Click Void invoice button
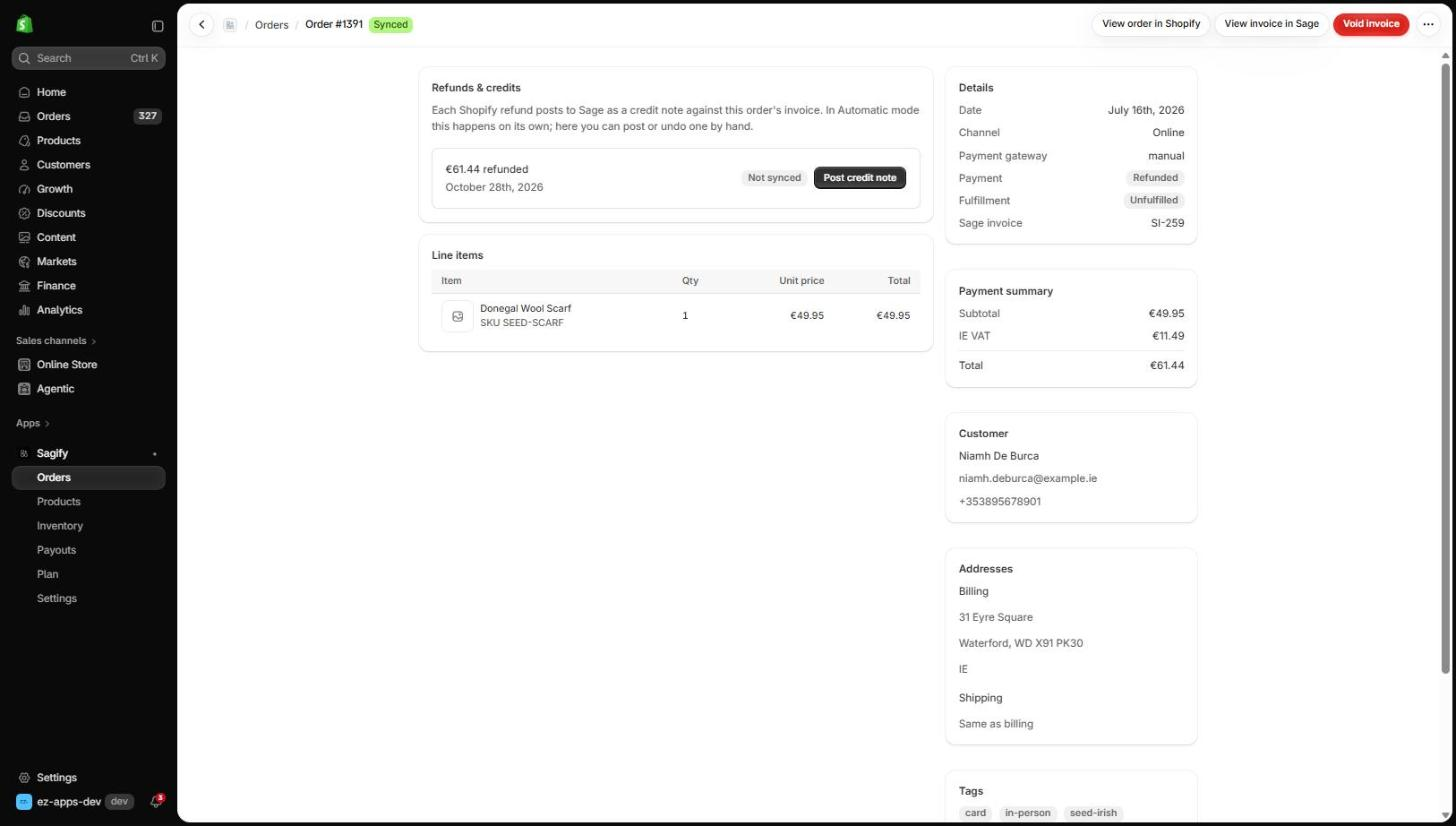The height and width of the screenshot is (826, 1456). (x=1370, y=24)
